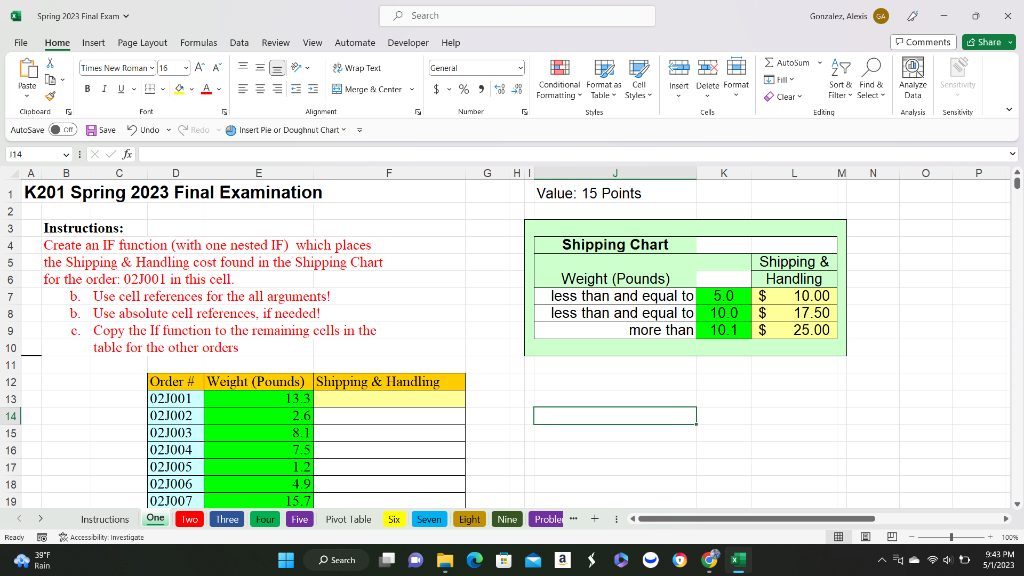Adjust the zoom slider in status bar
The width and height of the screenshot is (1024, 576).
952,537
